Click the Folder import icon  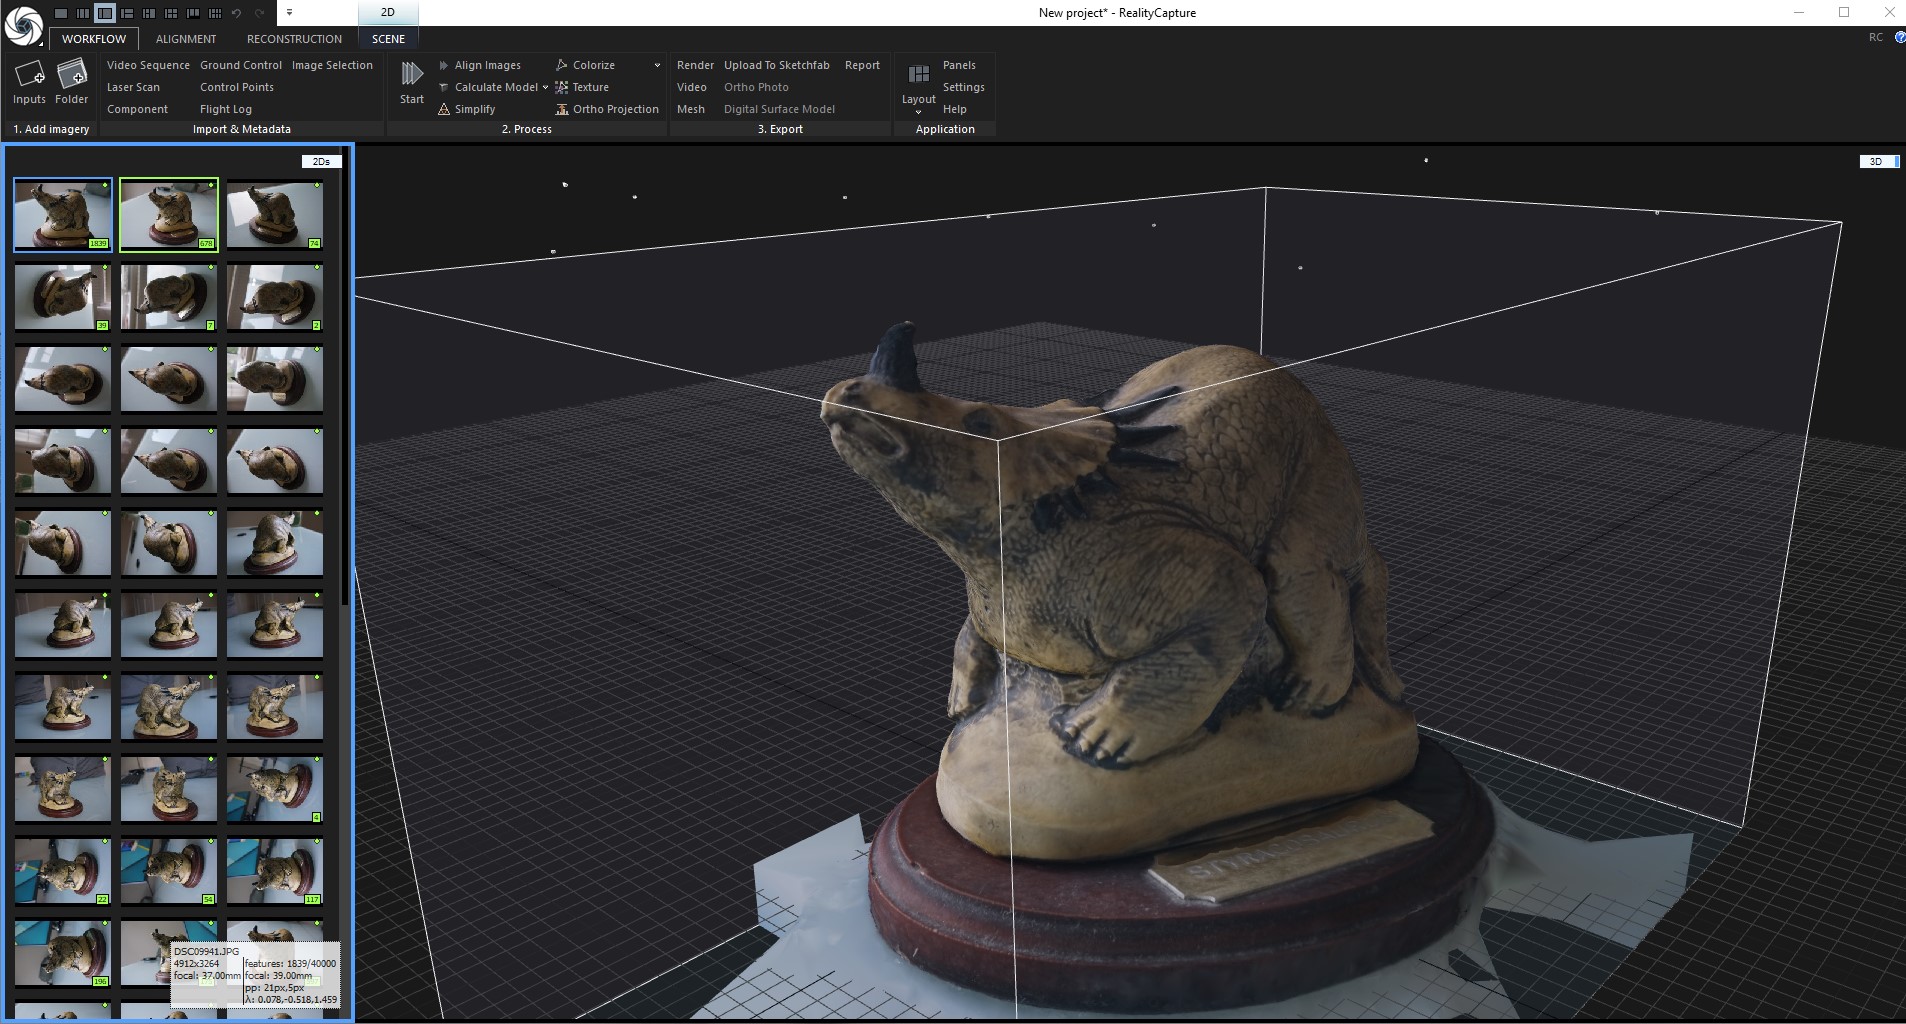pyautogui.click(x=72, y=74)
